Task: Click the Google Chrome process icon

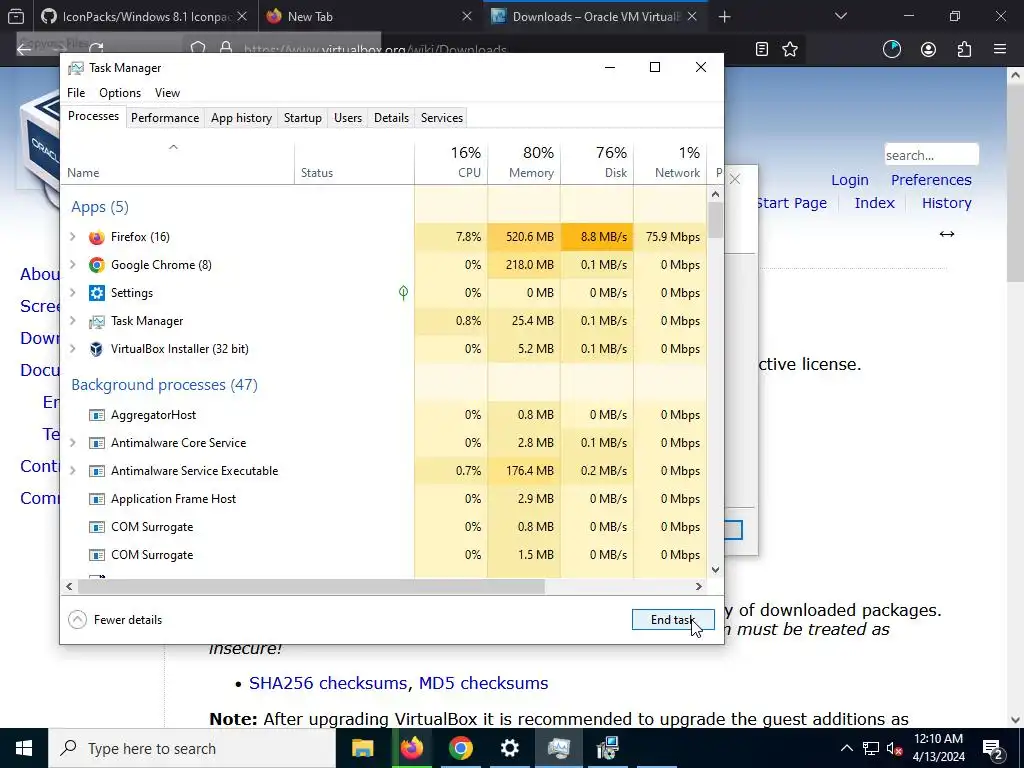Action: coord(97,265)
